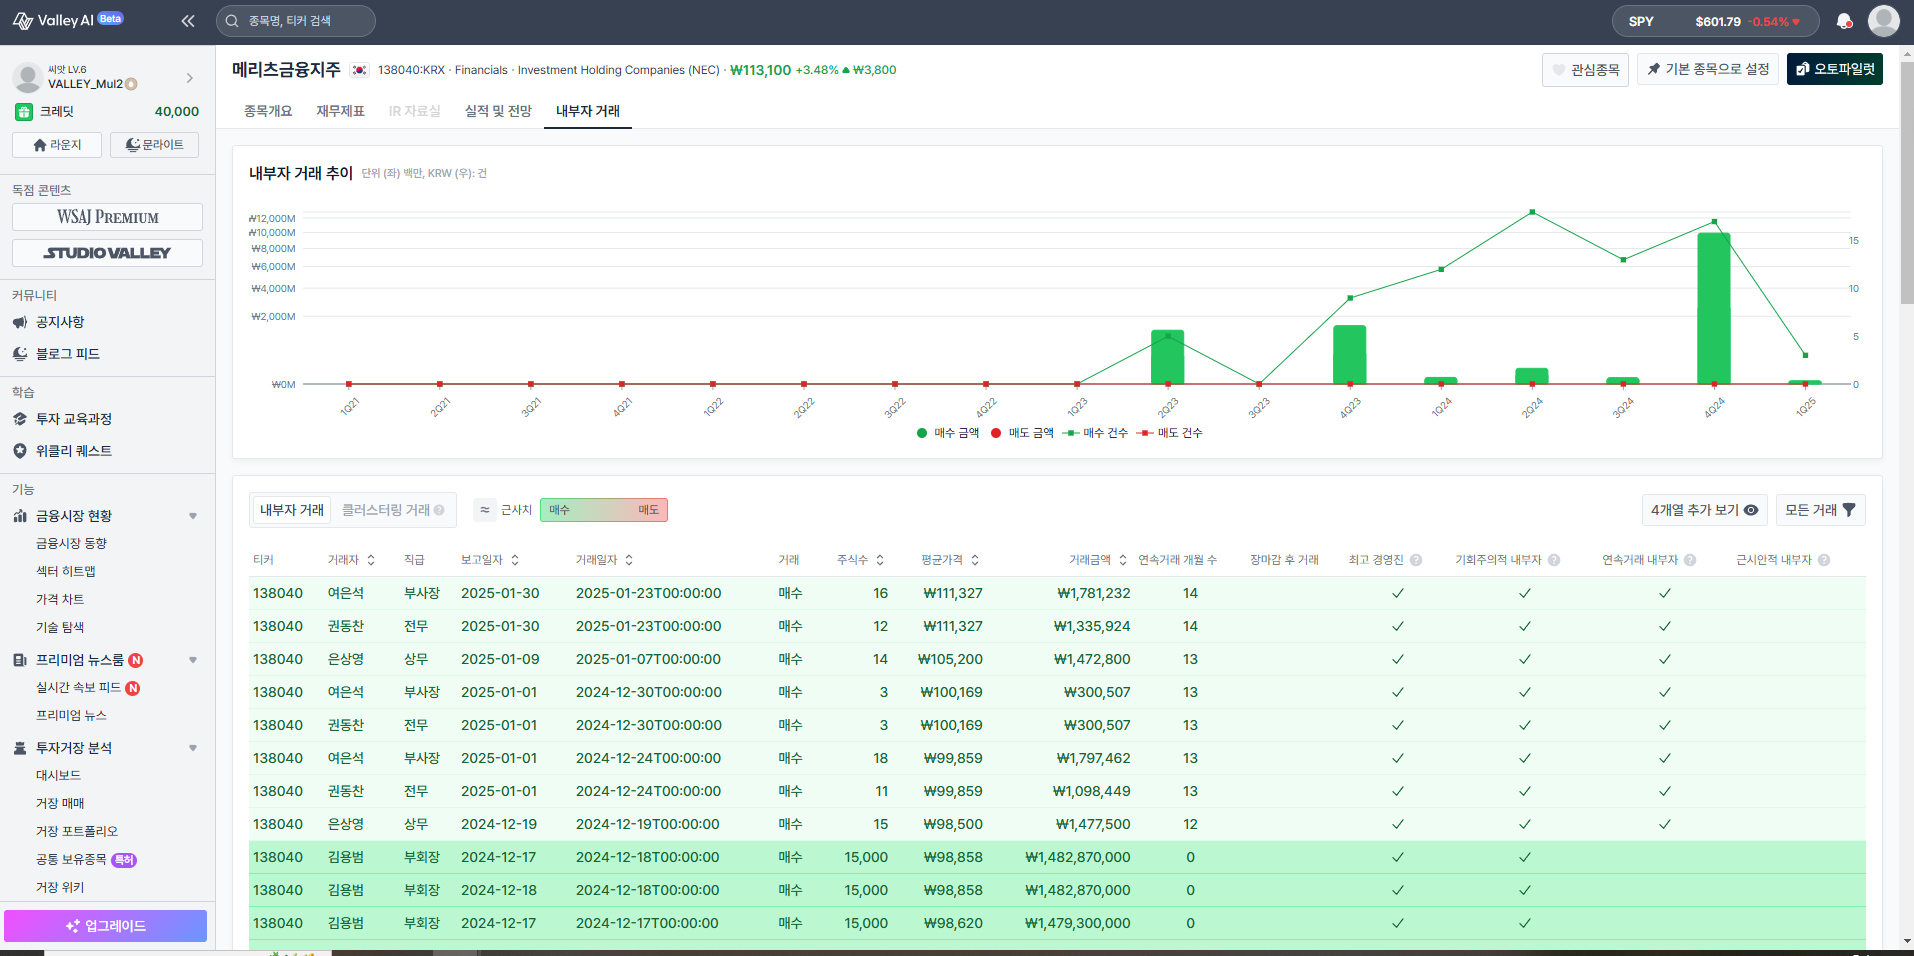Collapse the 투자거장 분석 section
Viewport: 1914px width, 956px height.
point(193,748)
